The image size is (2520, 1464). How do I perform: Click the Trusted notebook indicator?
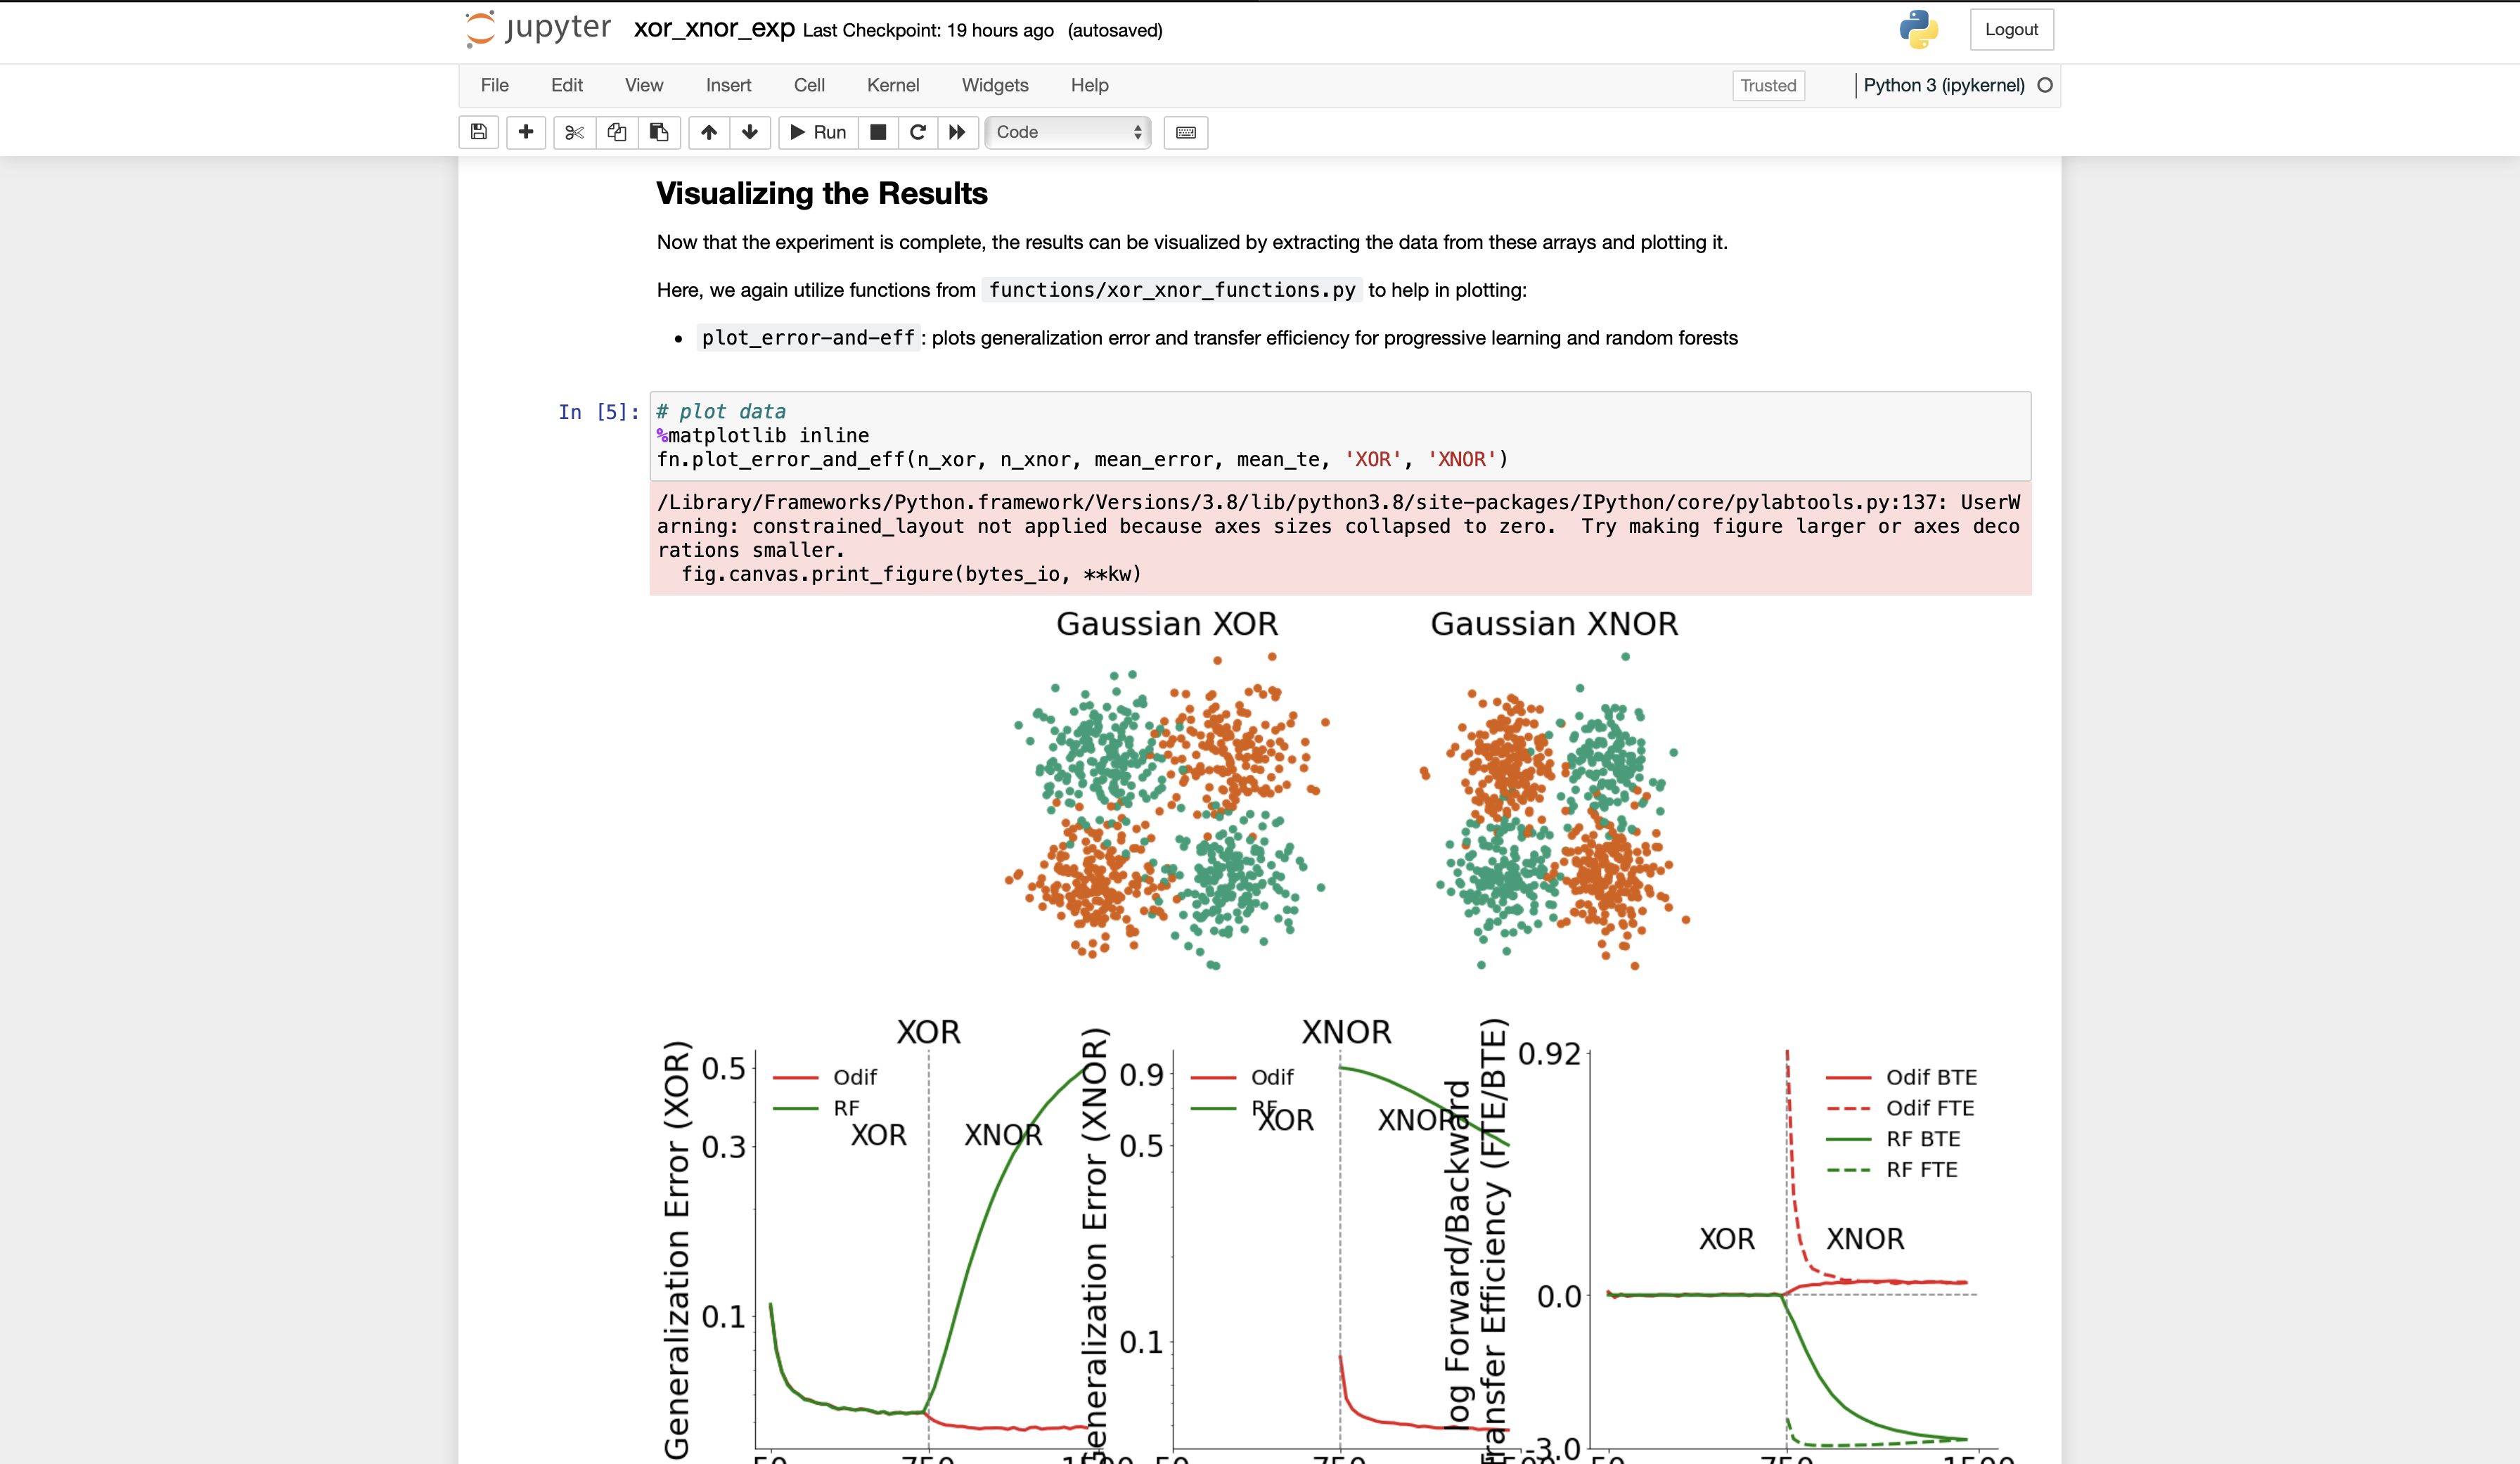click(1767, 86)
